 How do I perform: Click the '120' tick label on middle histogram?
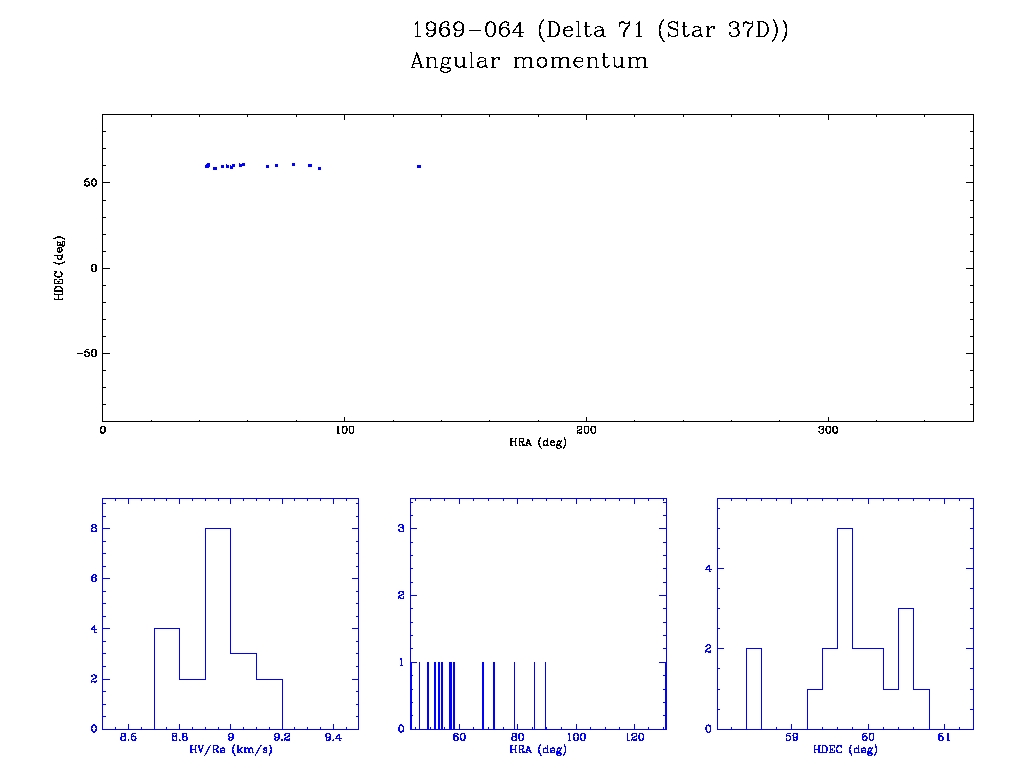(634, 738)
